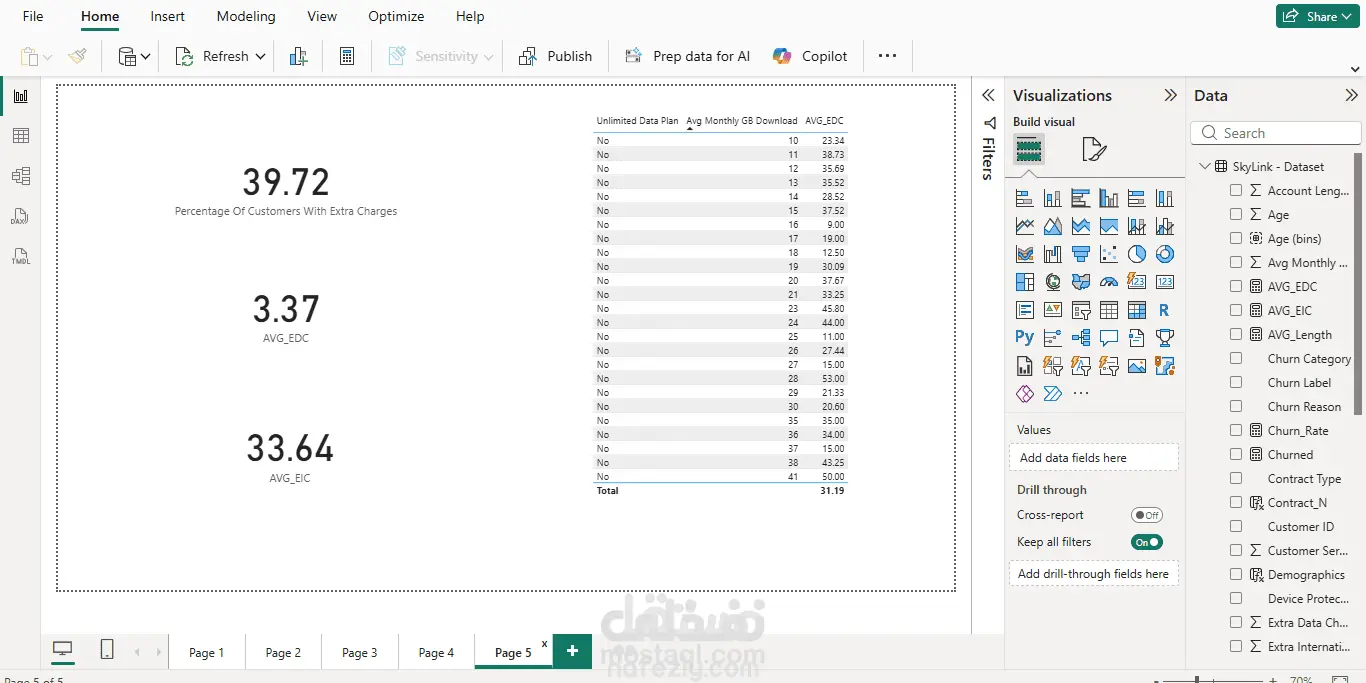Image resolution: width=1366 pixels, height=683 pixels.
Task: Open the Share dropdown button
Action: [1317, 16]
